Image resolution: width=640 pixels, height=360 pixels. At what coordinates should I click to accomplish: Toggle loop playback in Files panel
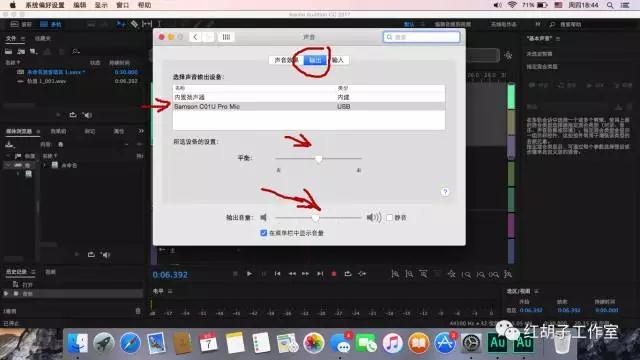(73, 115)
